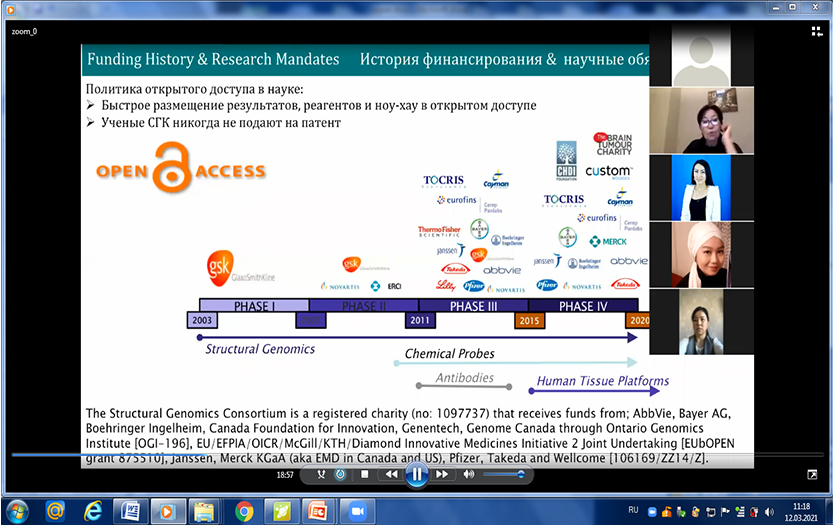833x525 pixels.
Task: Click the Open Access logo
Action: (x=181, y=168)
